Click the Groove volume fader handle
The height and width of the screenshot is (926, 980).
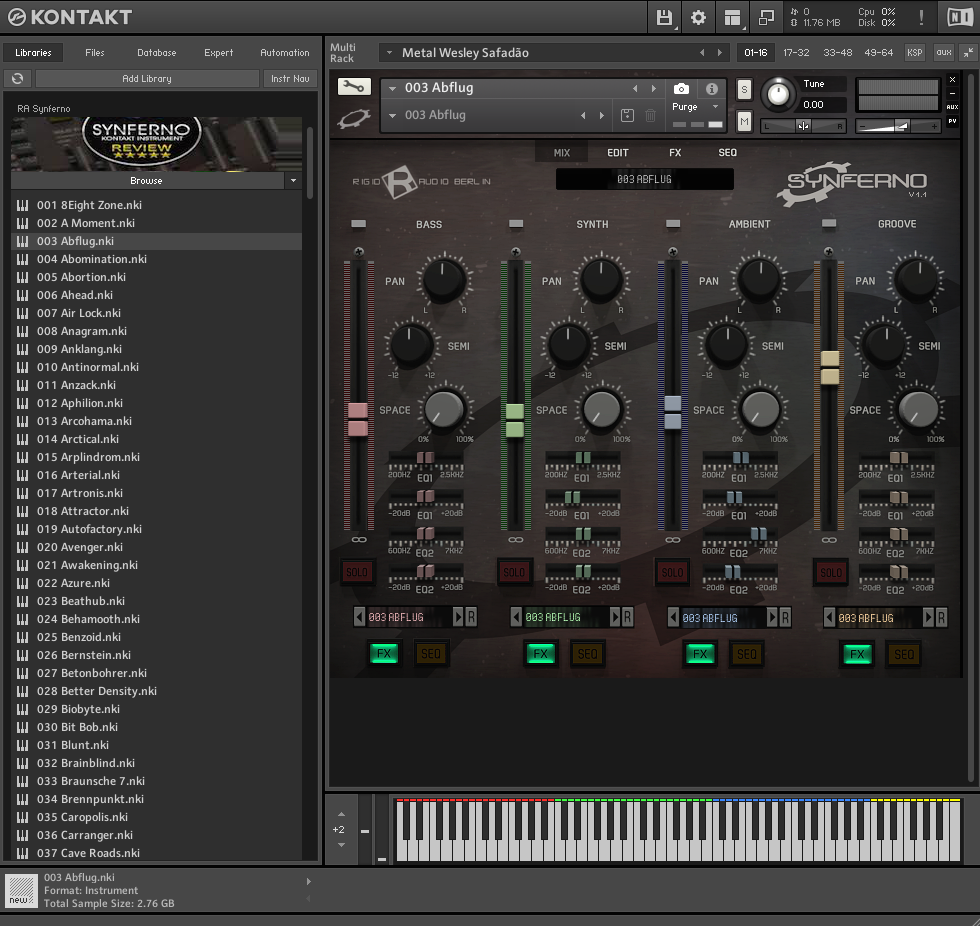tap(830, 367)
